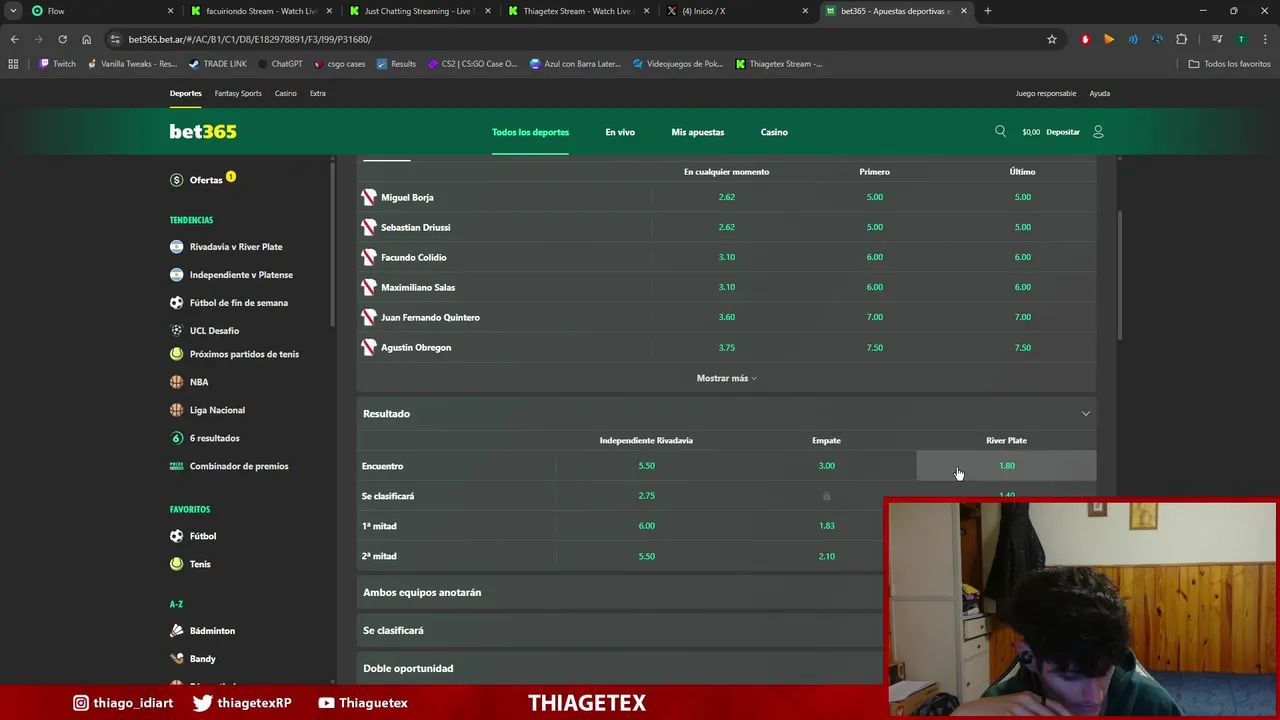Click the Bandy sport icon
The width and height of the screenshot is (1280, 720).
177,659
